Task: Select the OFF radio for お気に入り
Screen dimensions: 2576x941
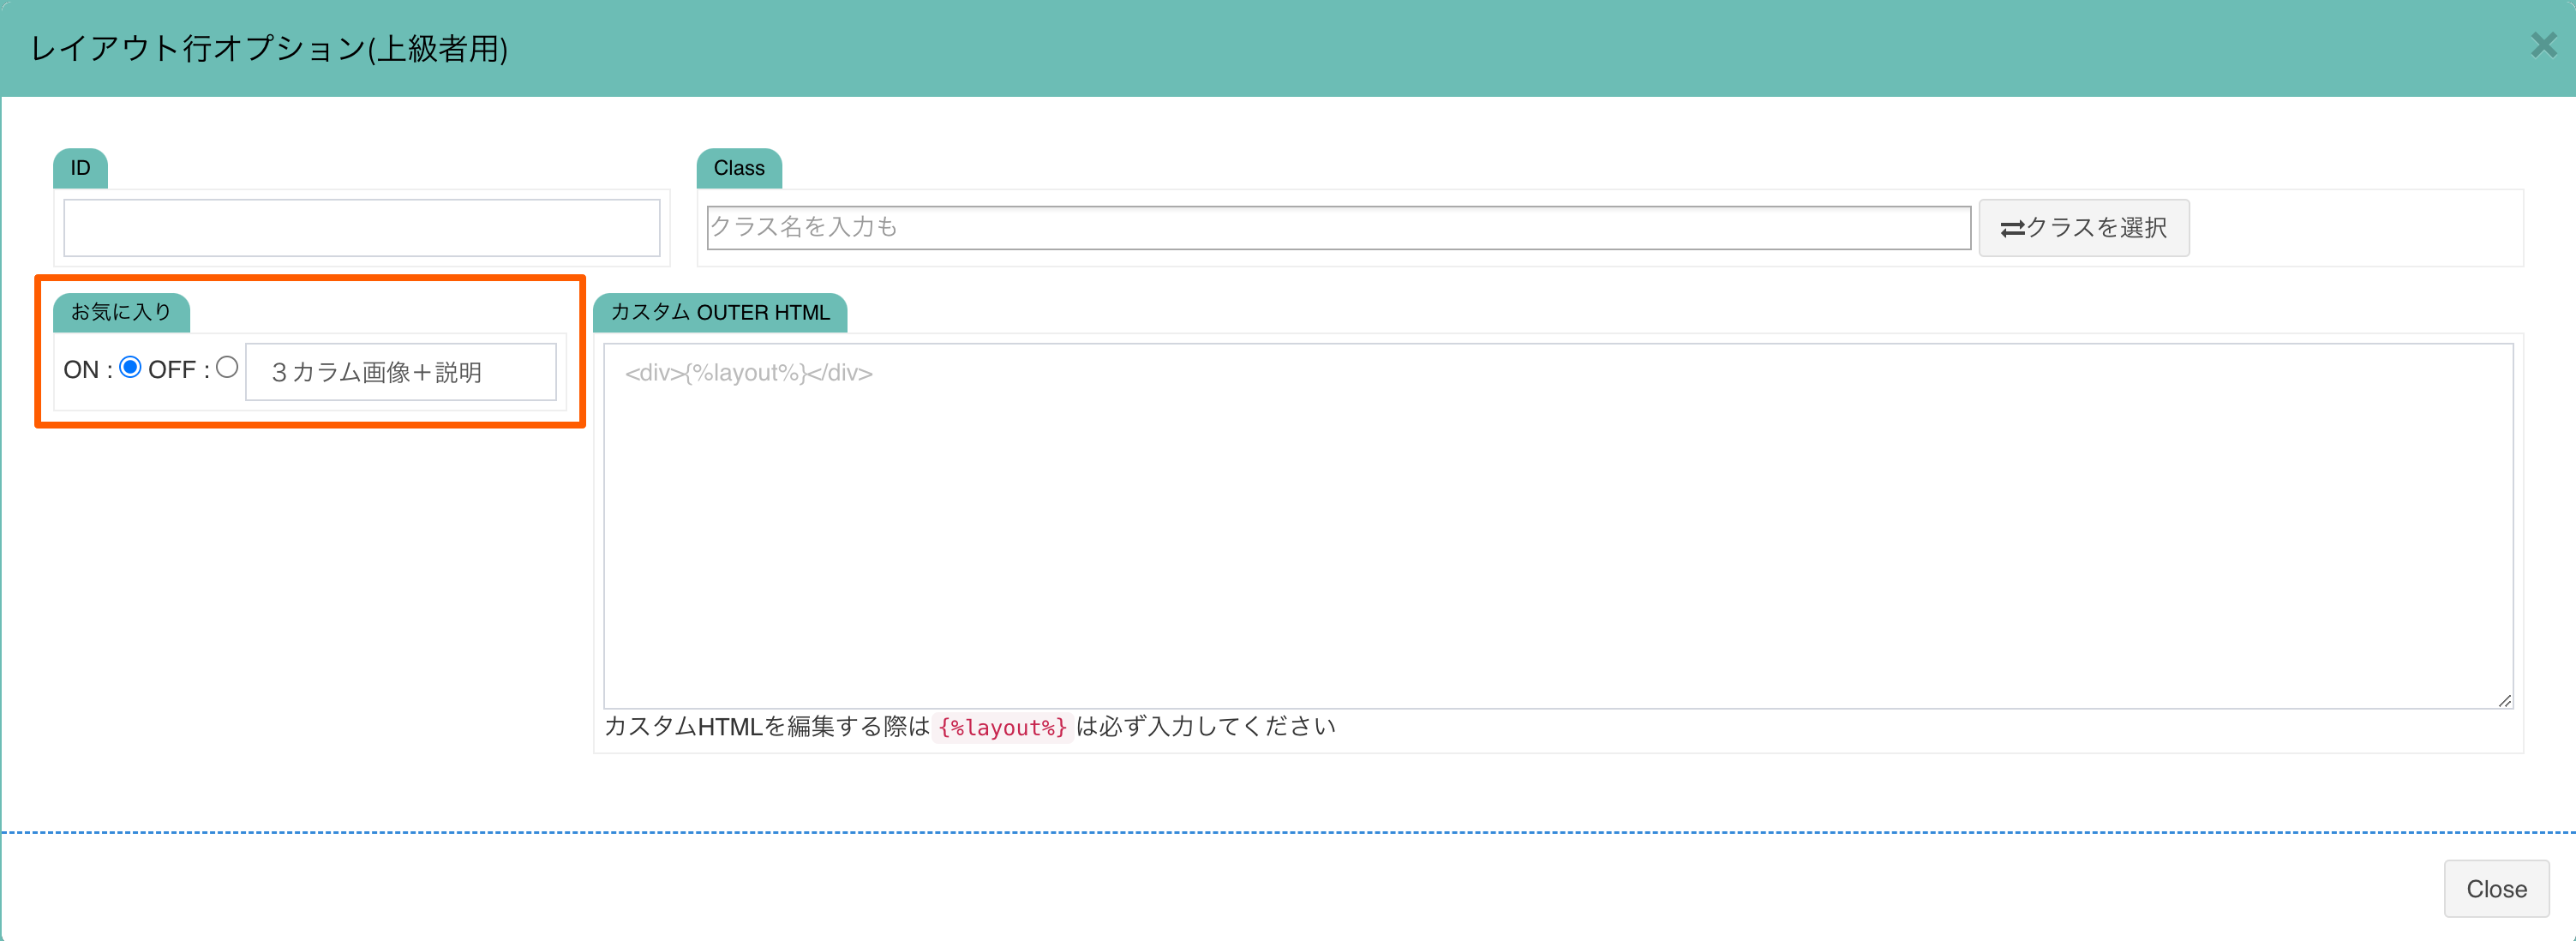Action: coord(227,367)
